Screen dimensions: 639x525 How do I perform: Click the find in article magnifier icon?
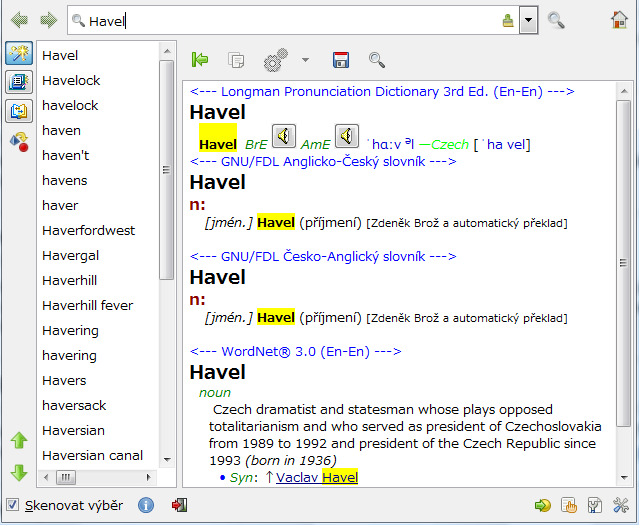(377, 60)
